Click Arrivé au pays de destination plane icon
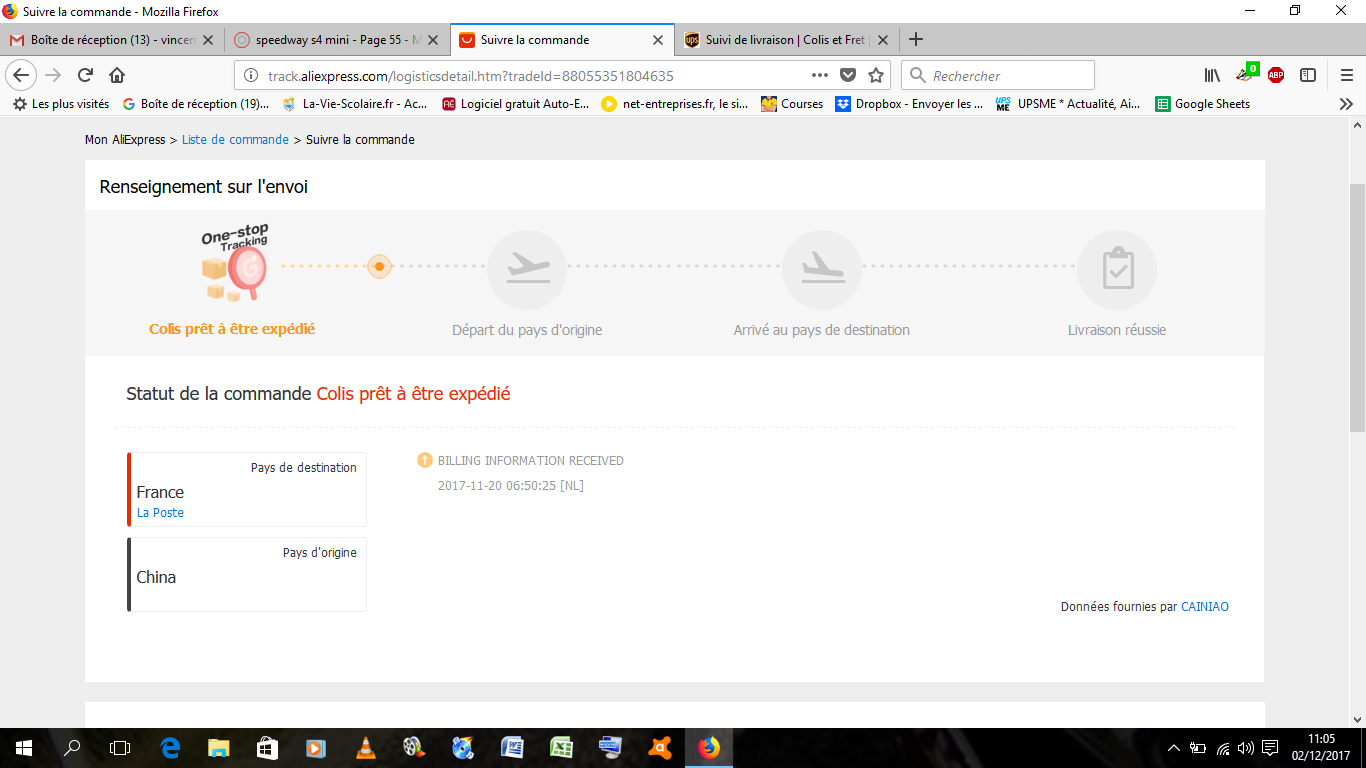The width and height of the screenshot is (1366, 768). click(x=822, y=270)
